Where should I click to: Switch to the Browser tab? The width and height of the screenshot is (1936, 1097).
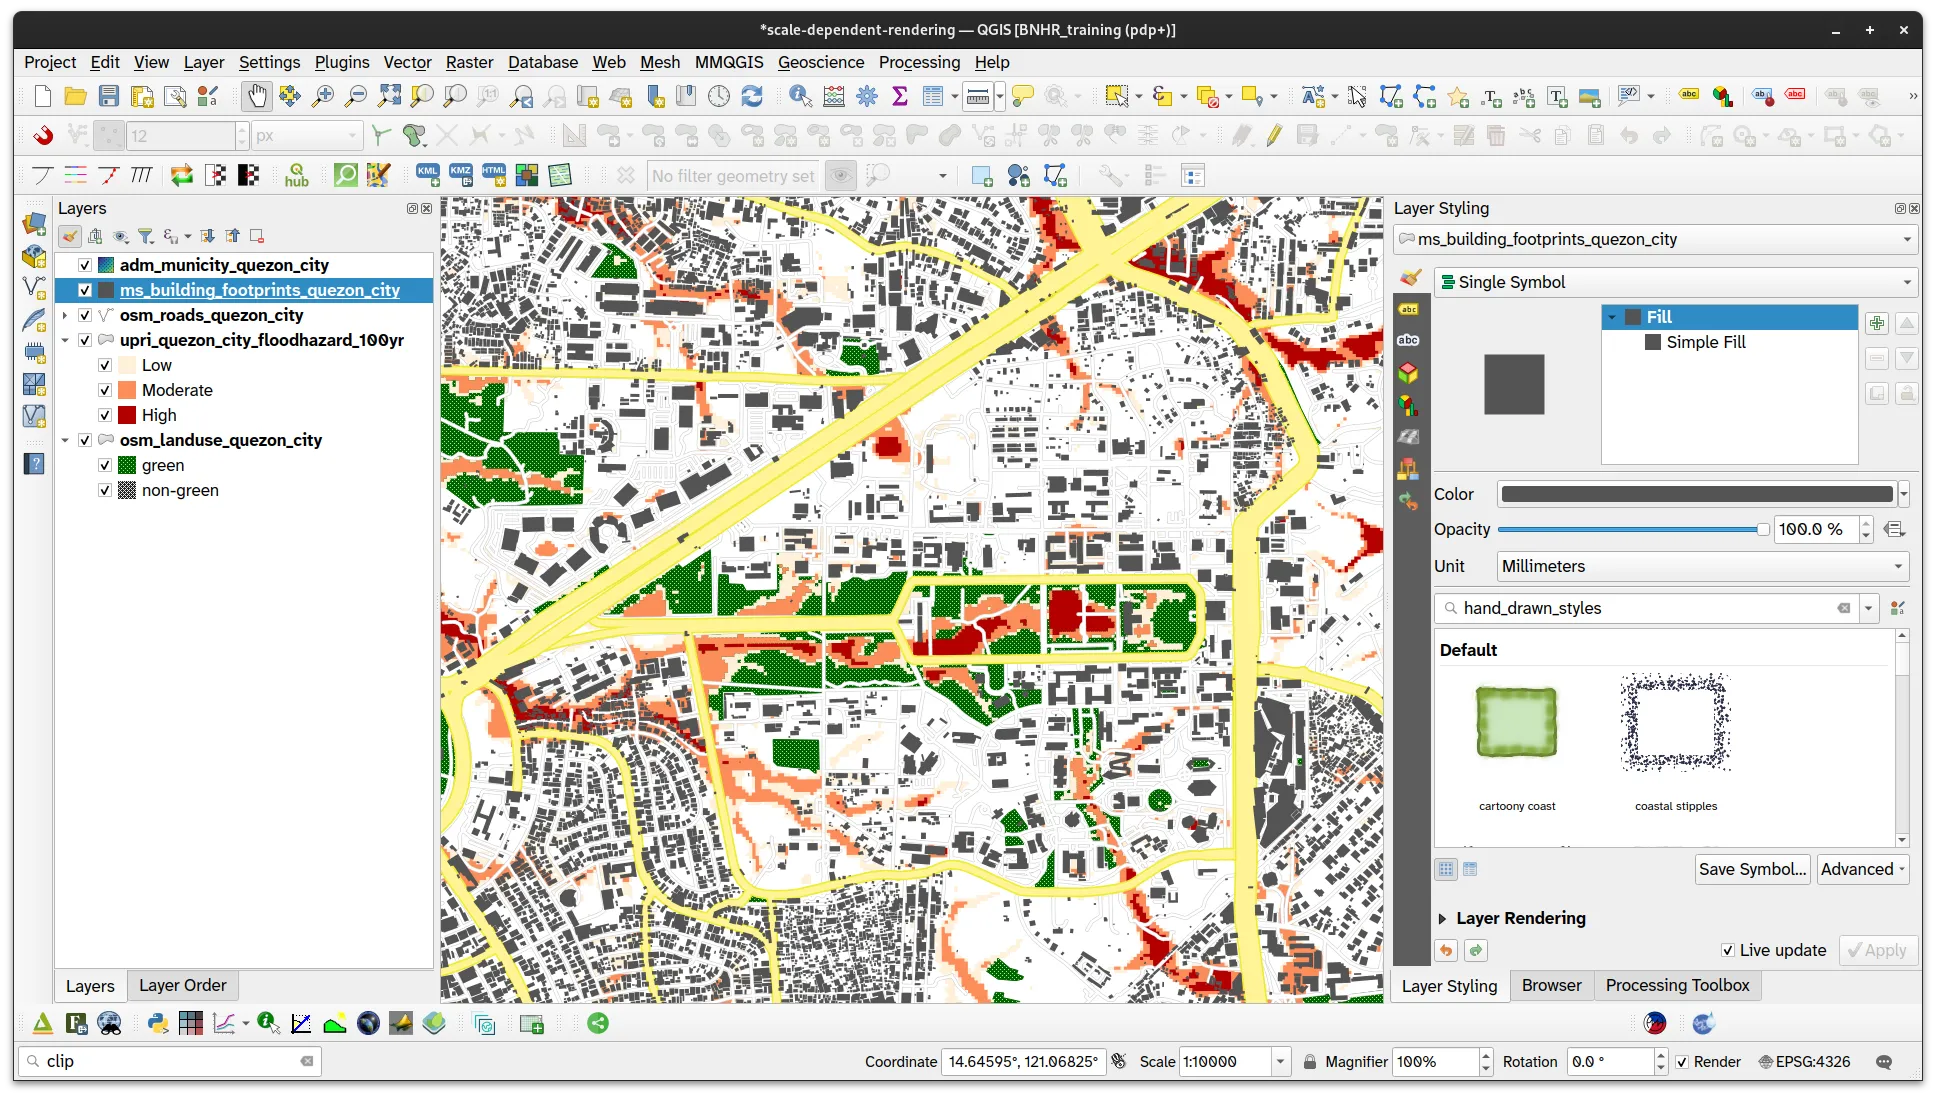pyautogui.click(x=1551, y=985)
